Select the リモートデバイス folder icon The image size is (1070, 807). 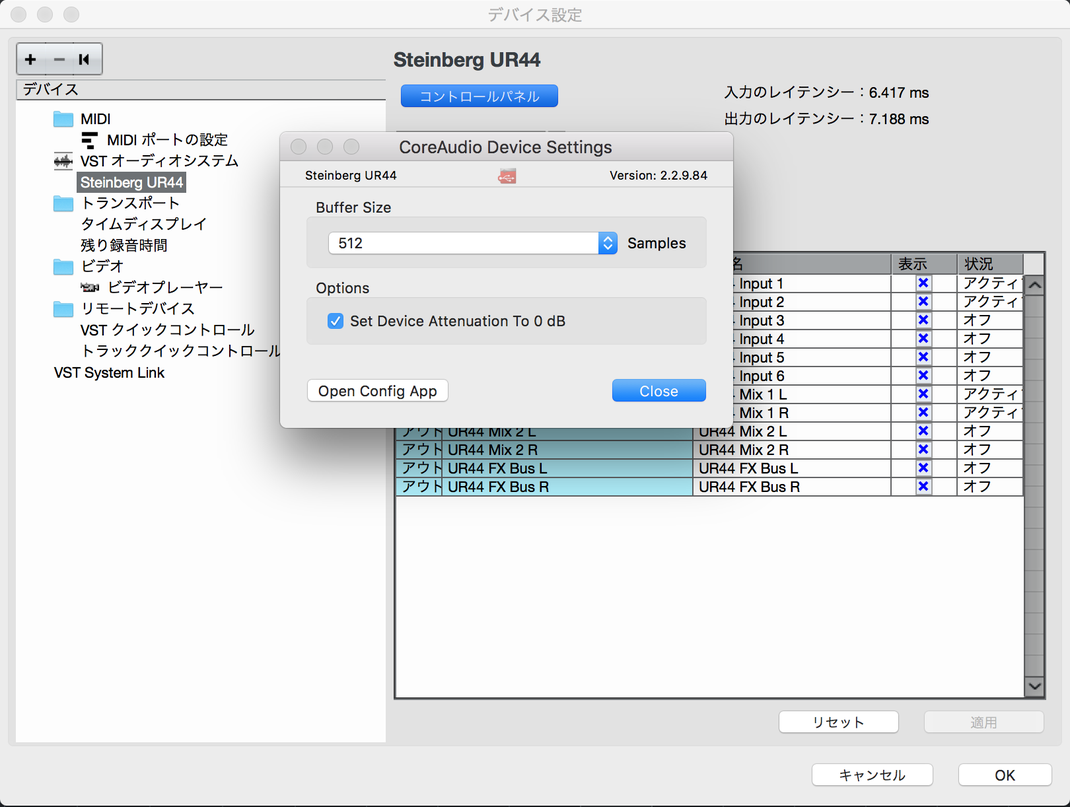tap(63, 309)
